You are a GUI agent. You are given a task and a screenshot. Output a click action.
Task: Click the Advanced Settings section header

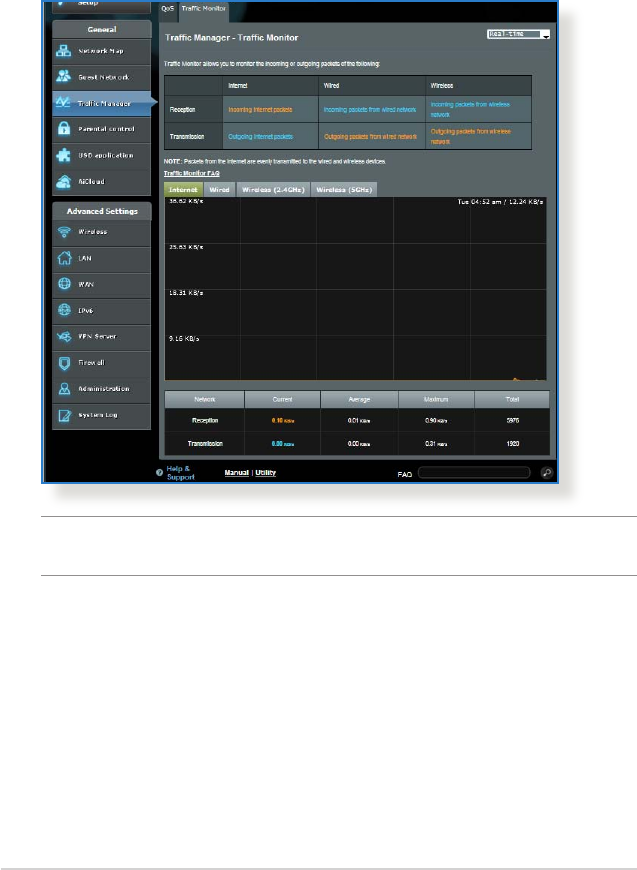click(x=102, y=211)
